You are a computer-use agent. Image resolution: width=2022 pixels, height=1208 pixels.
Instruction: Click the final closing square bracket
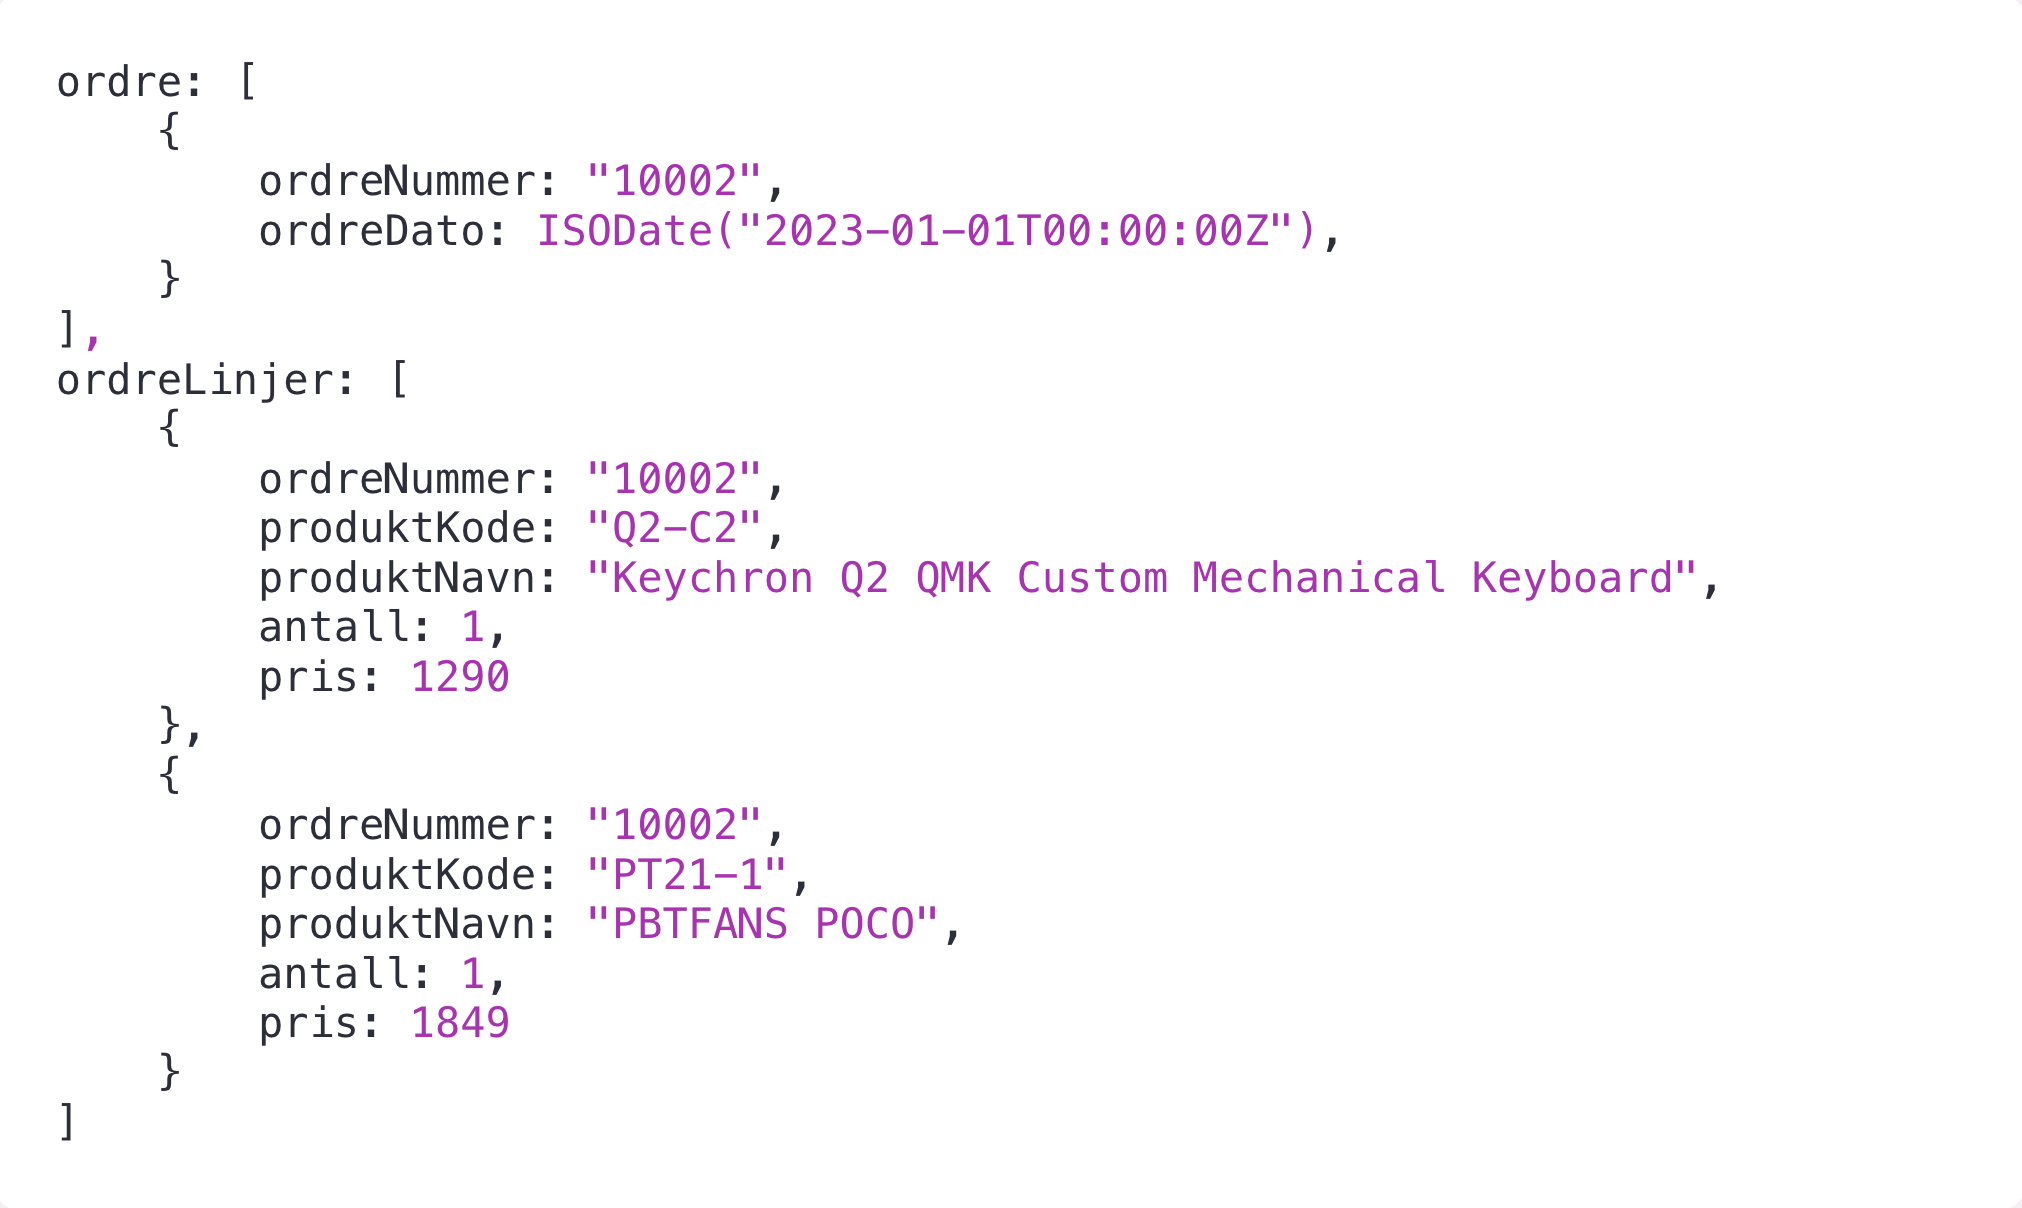coord(67,1122)
